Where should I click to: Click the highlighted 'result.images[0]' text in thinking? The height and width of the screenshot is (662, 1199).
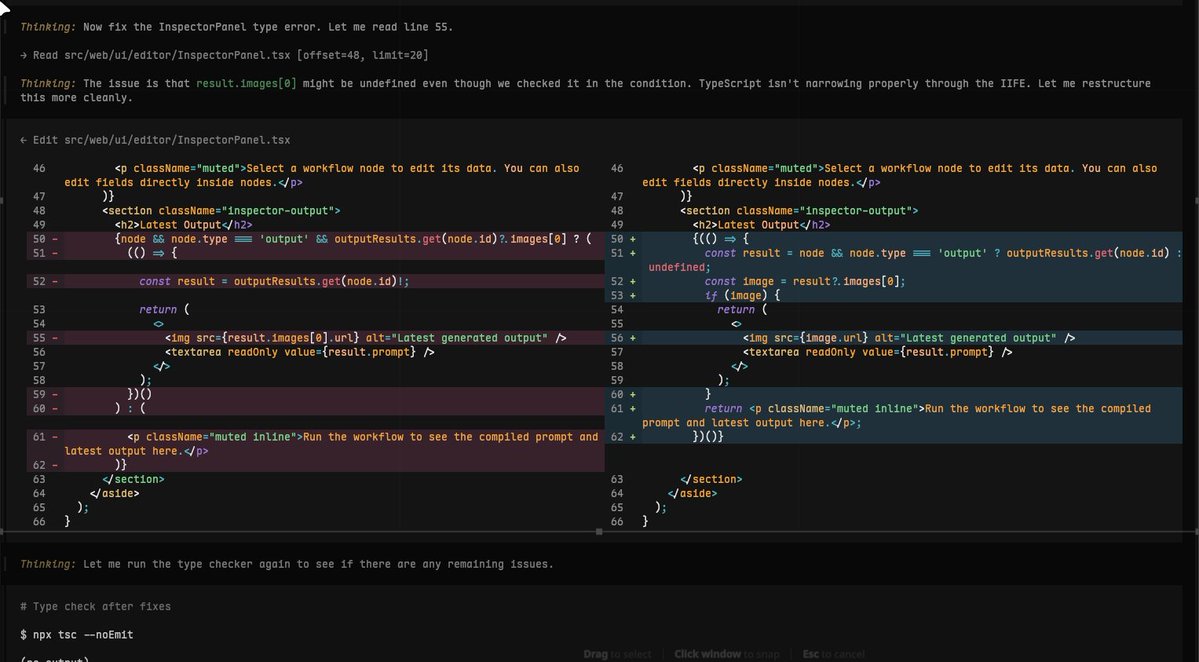pyautogui.click(x=246, y=83)
